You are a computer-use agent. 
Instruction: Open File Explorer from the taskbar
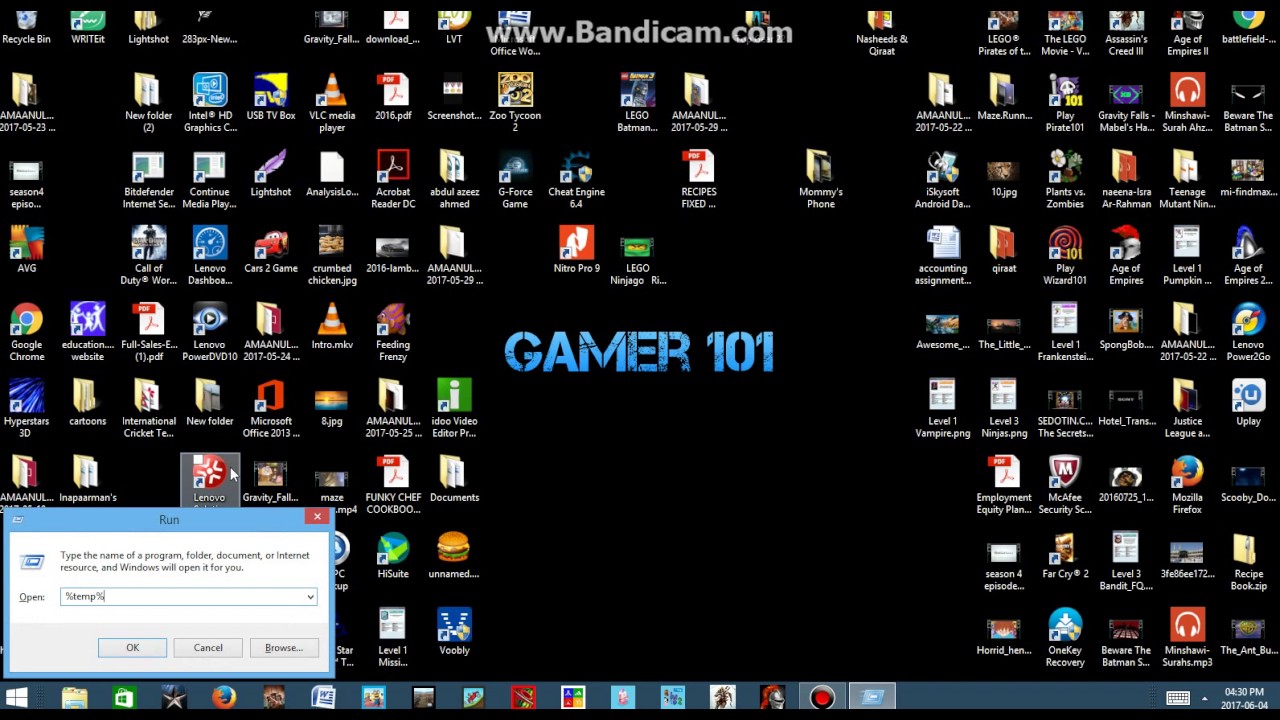74,697
